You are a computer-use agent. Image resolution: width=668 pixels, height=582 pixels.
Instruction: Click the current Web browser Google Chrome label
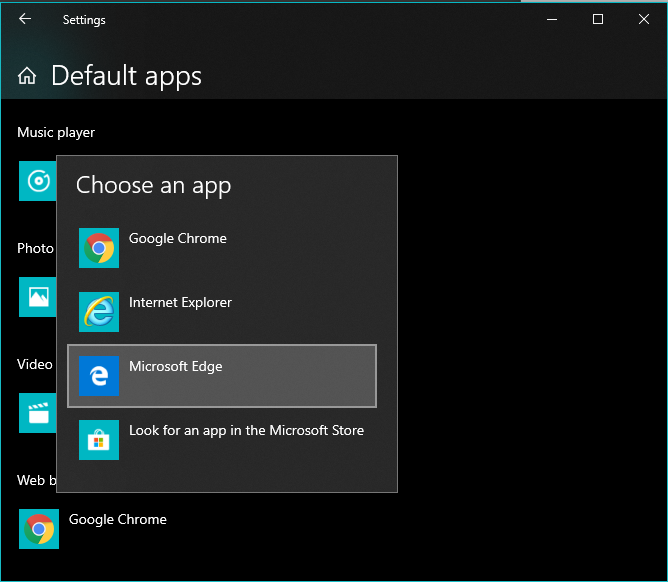tap(118, 519)
